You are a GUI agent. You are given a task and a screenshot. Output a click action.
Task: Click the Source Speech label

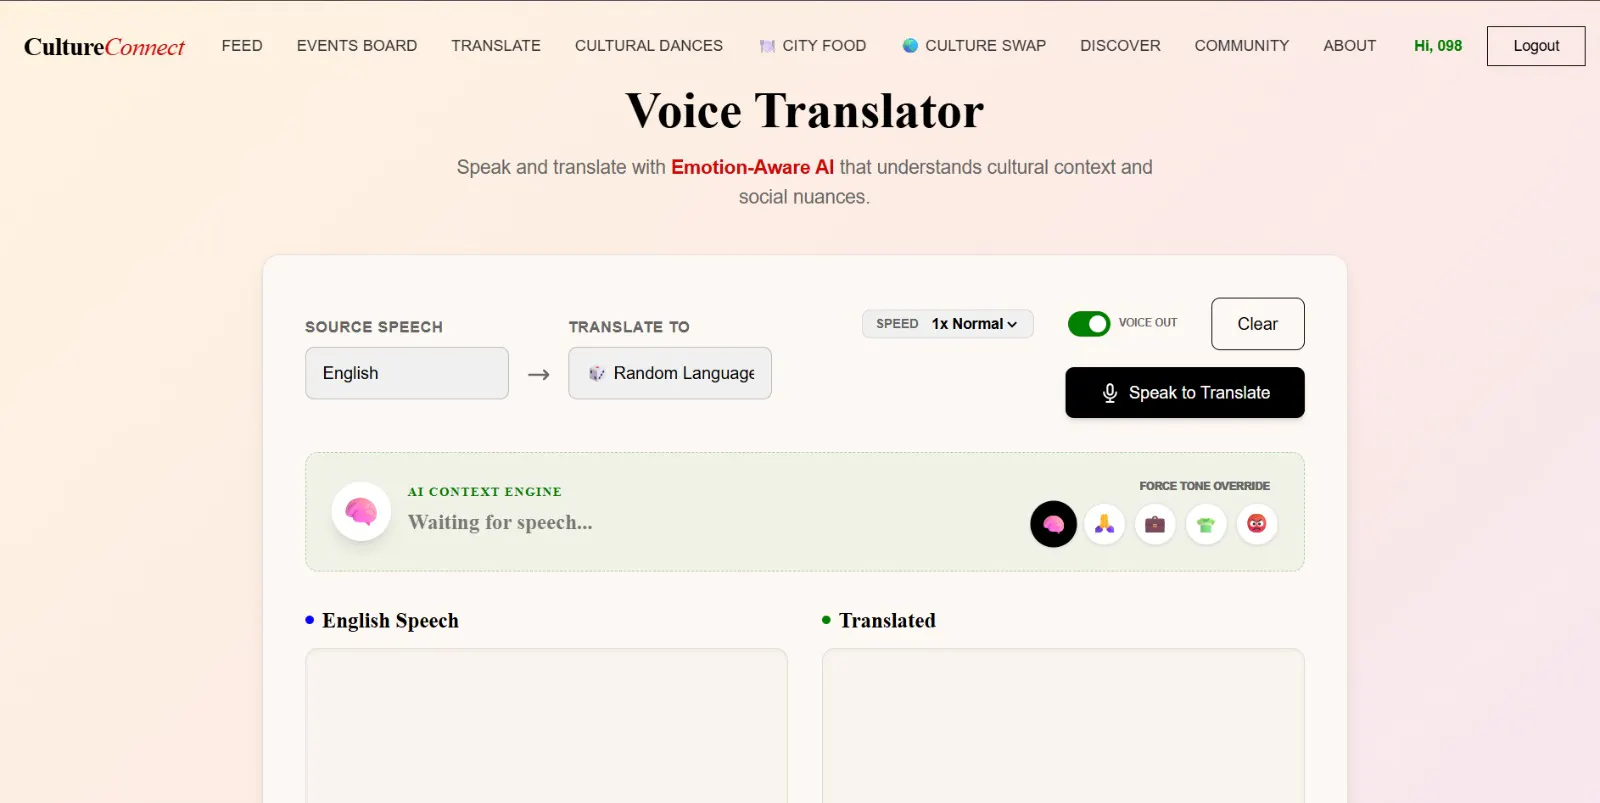[x=374, y=327]
